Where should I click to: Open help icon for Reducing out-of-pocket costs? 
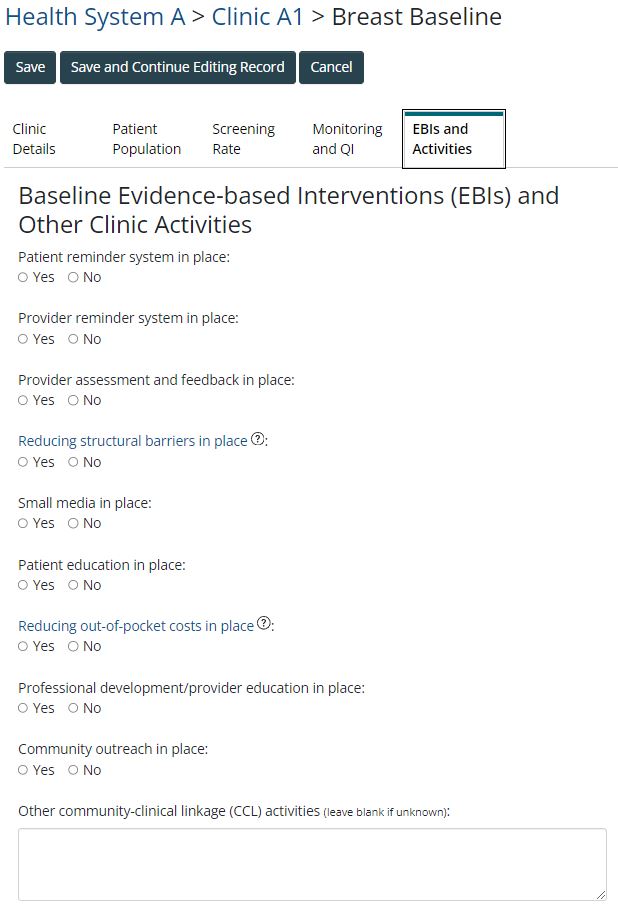pos(264,625)
